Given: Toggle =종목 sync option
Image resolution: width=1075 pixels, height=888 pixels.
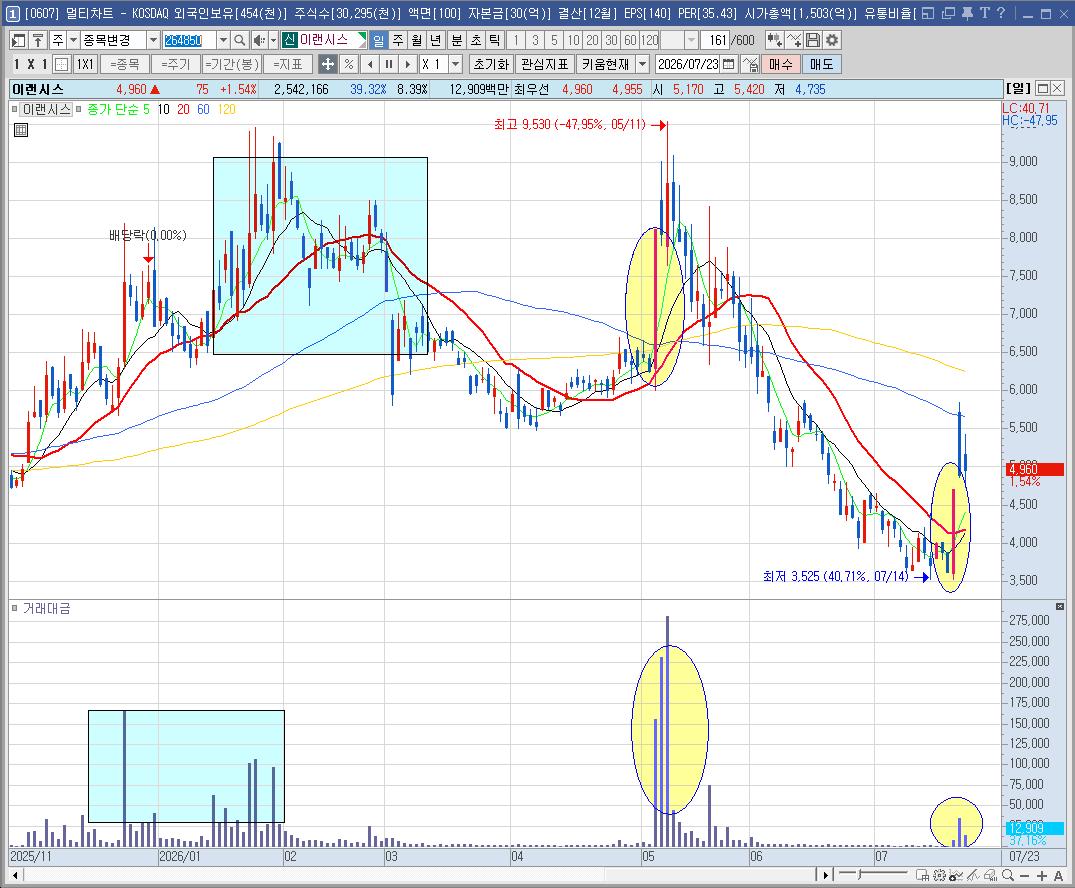Looking at the screenshot, I should tap(125, 64).
